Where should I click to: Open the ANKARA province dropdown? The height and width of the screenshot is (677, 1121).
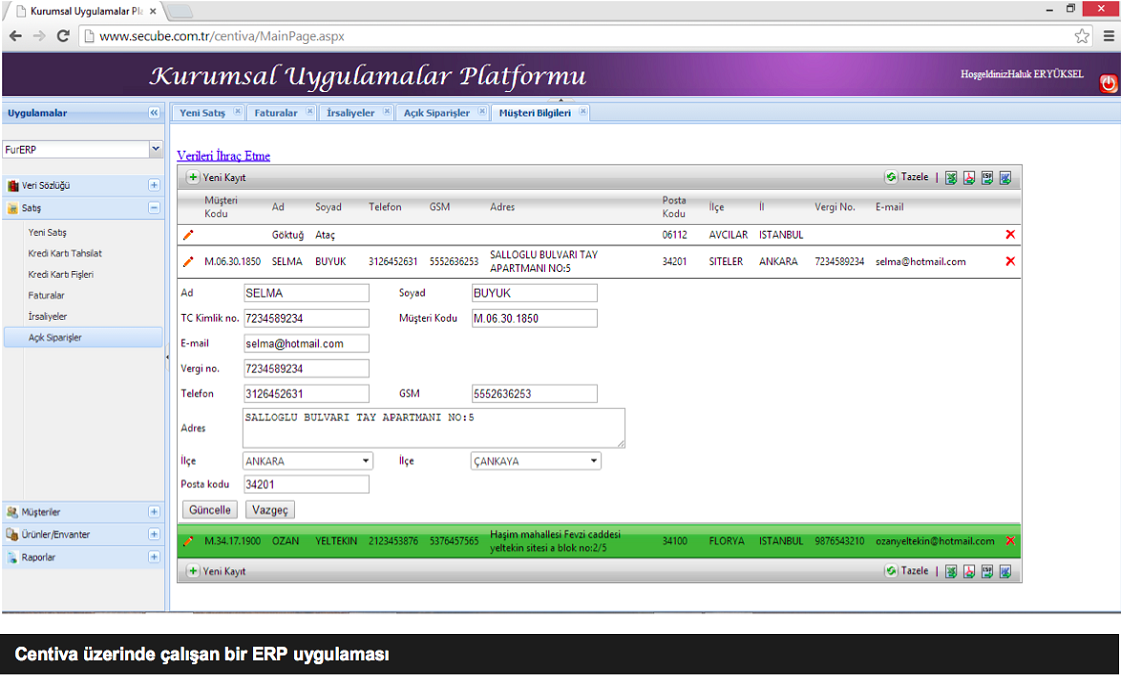pos(366,461)
